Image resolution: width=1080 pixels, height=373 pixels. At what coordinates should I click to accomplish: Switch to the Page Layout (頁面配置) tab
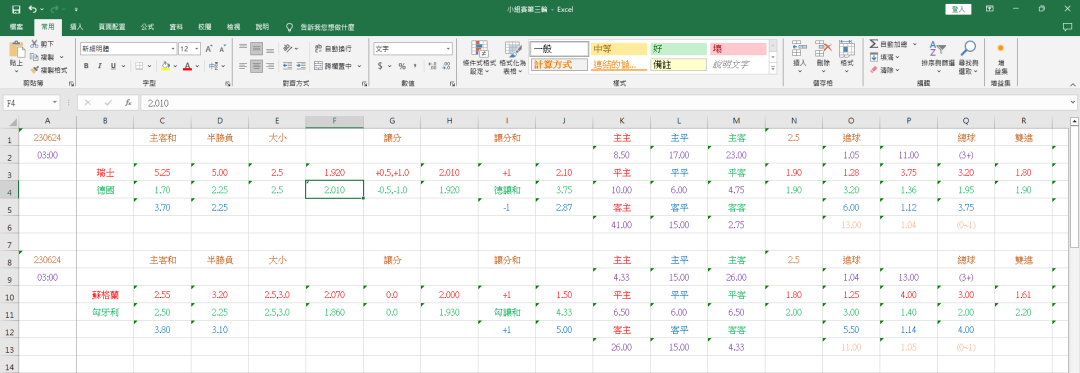112,28
